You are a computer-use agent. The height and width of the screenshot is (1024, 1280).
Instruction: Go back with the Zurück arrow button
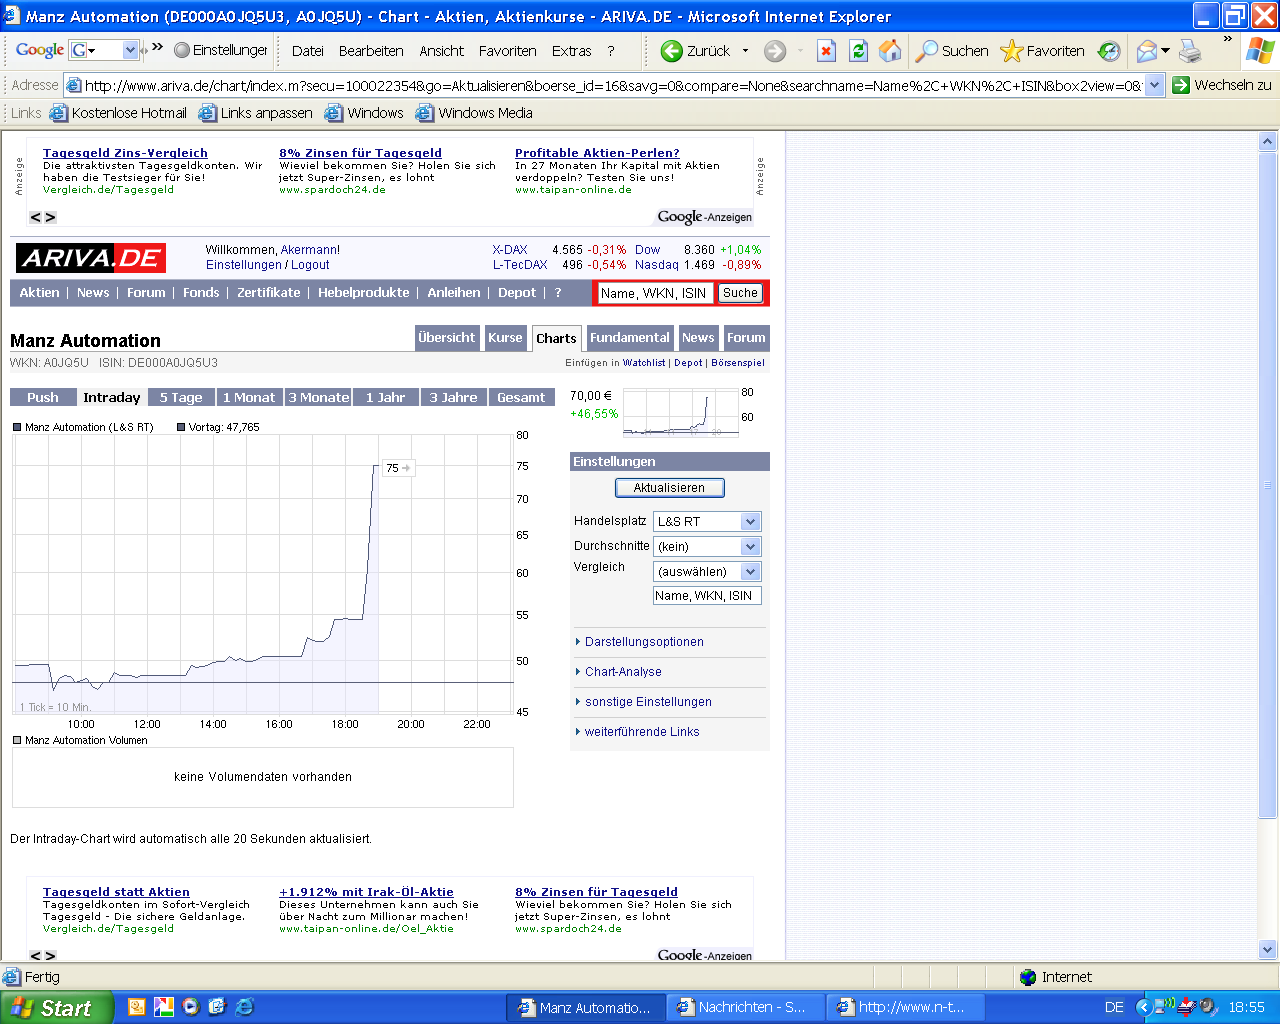pyautogui.click(x=695, y=51)
